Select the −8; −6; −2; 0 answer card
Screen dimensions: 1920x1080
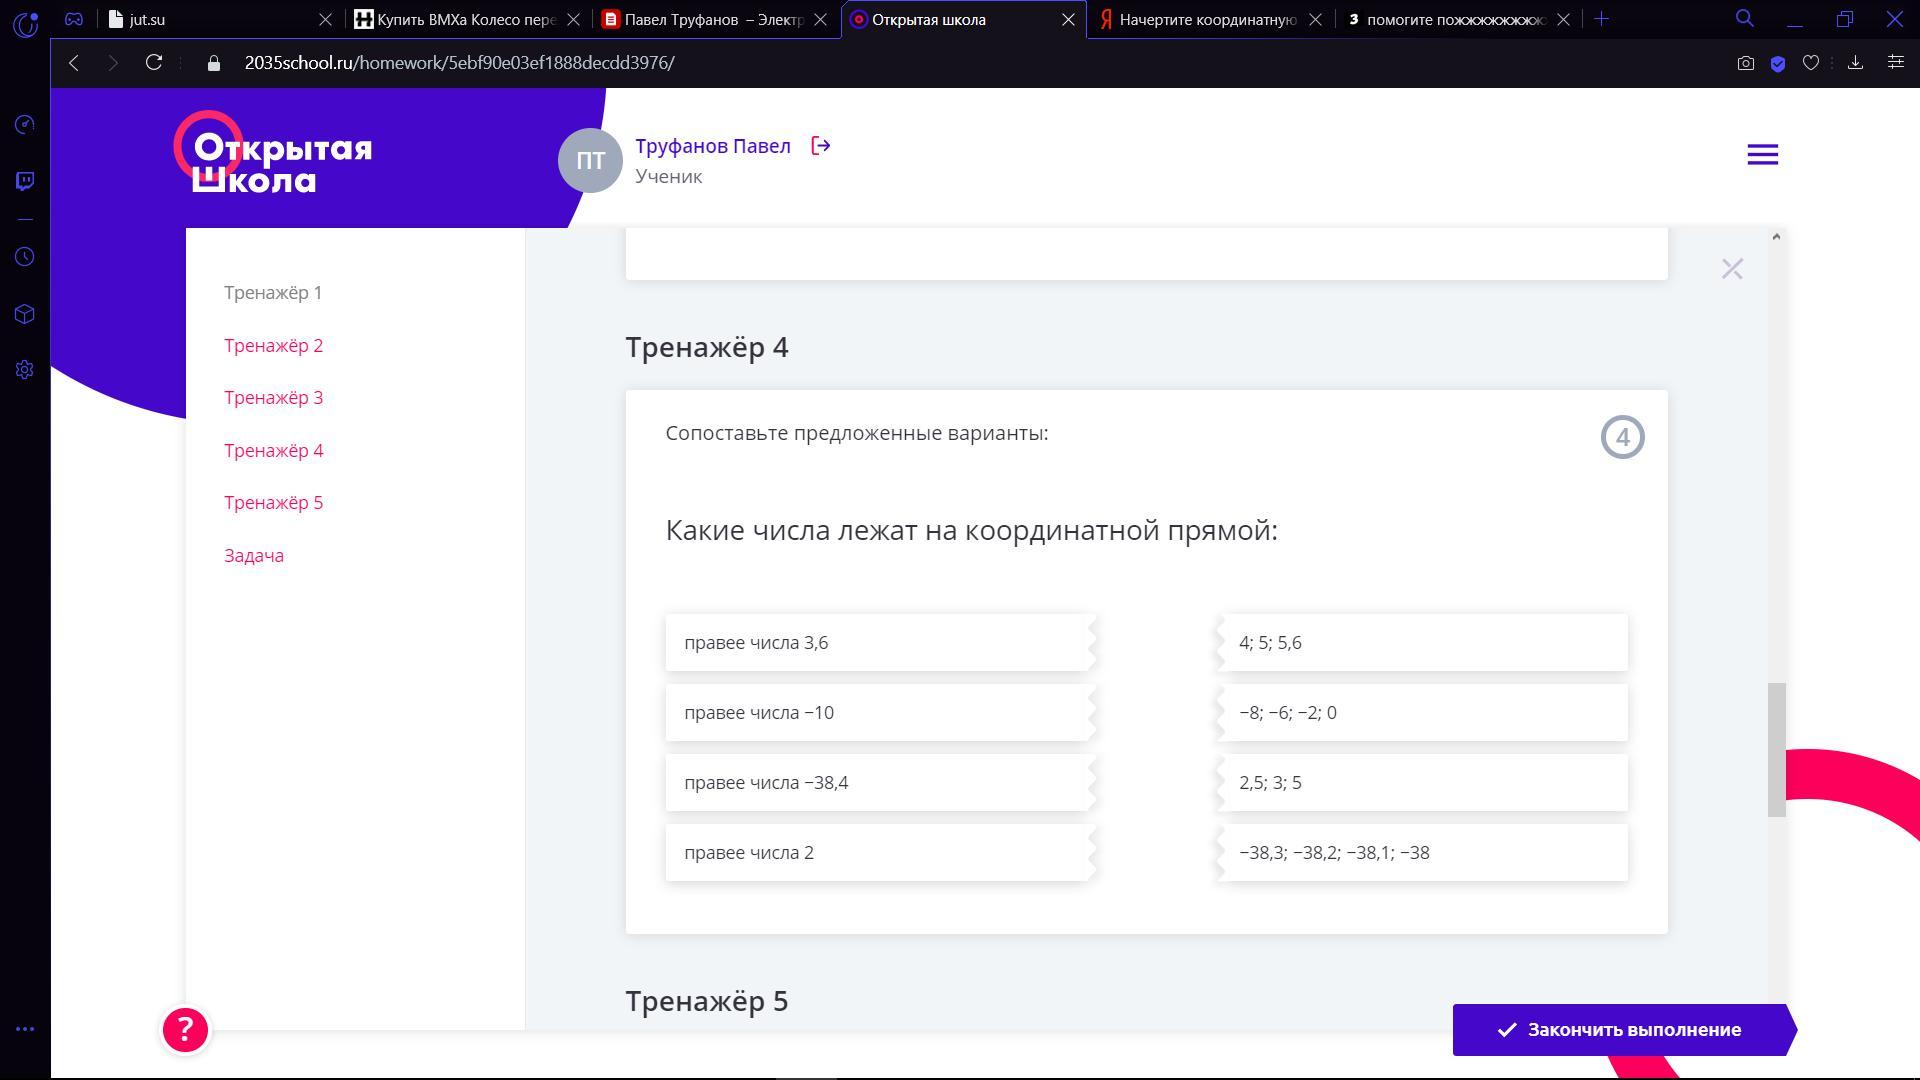[x=1422, y=713]
